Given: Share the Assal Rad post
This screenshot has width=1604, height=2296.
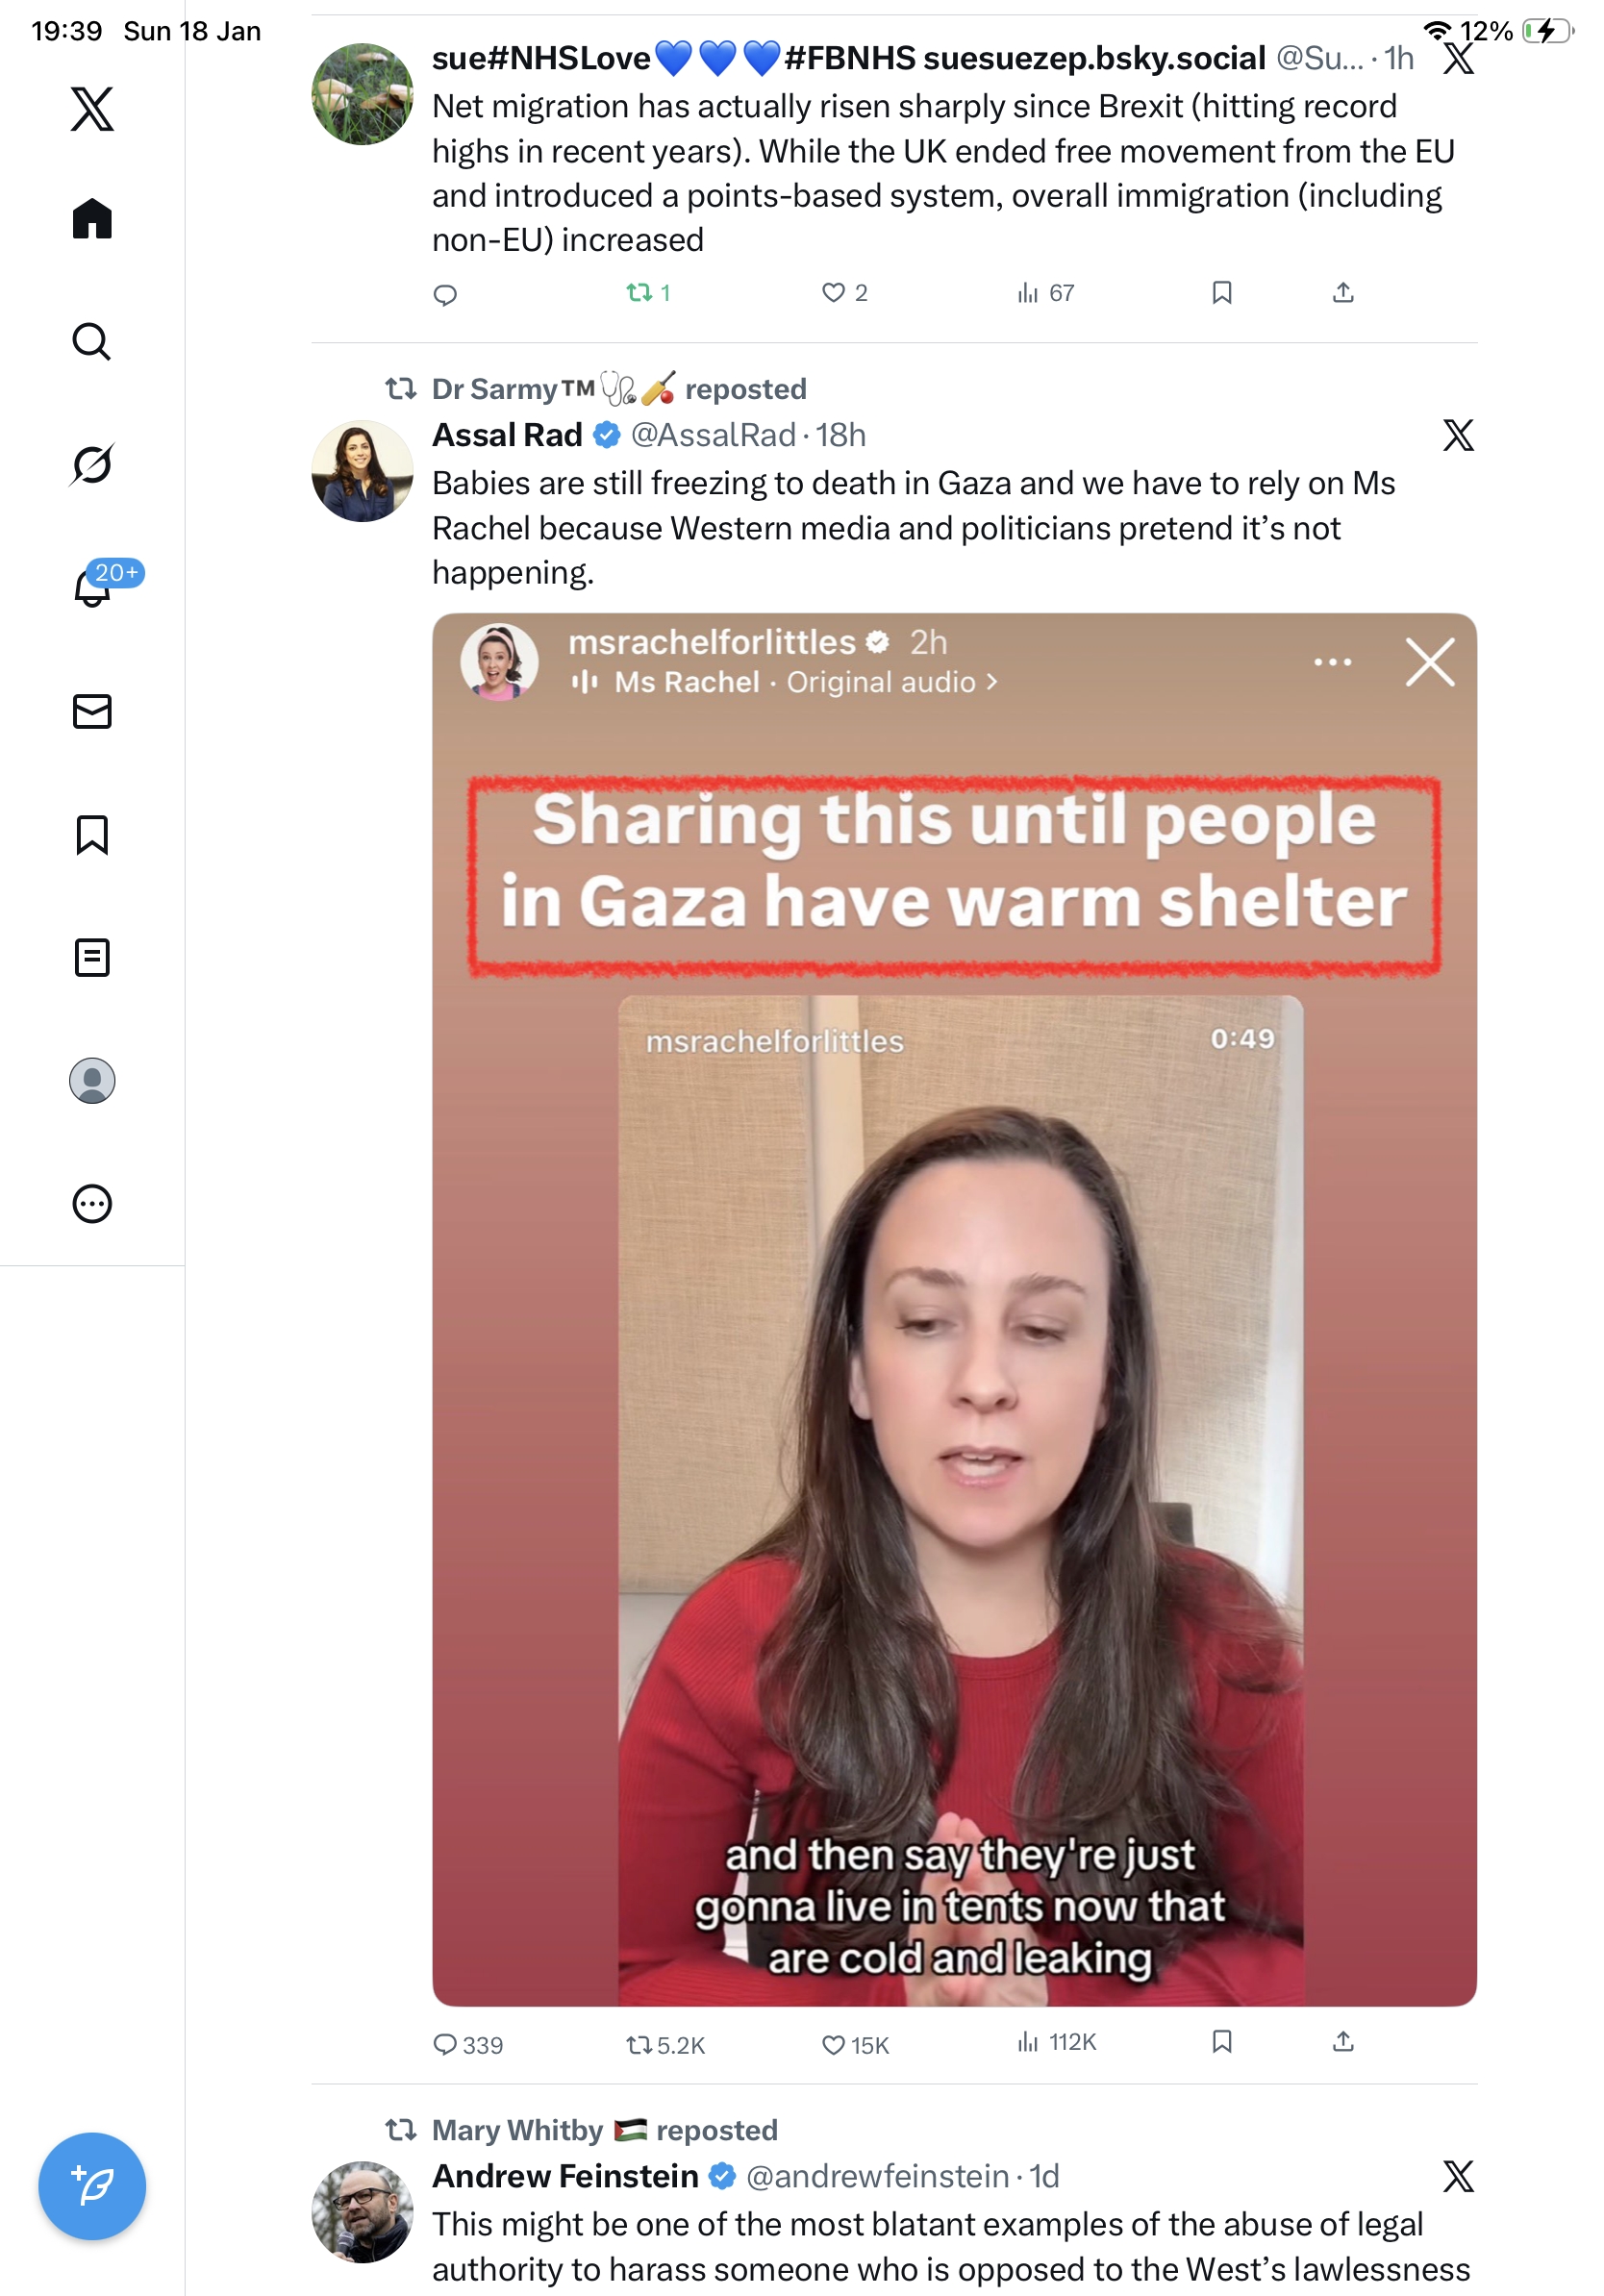Looking at the screenshot, I should pyautogui.click(x=1343, y=2041).
